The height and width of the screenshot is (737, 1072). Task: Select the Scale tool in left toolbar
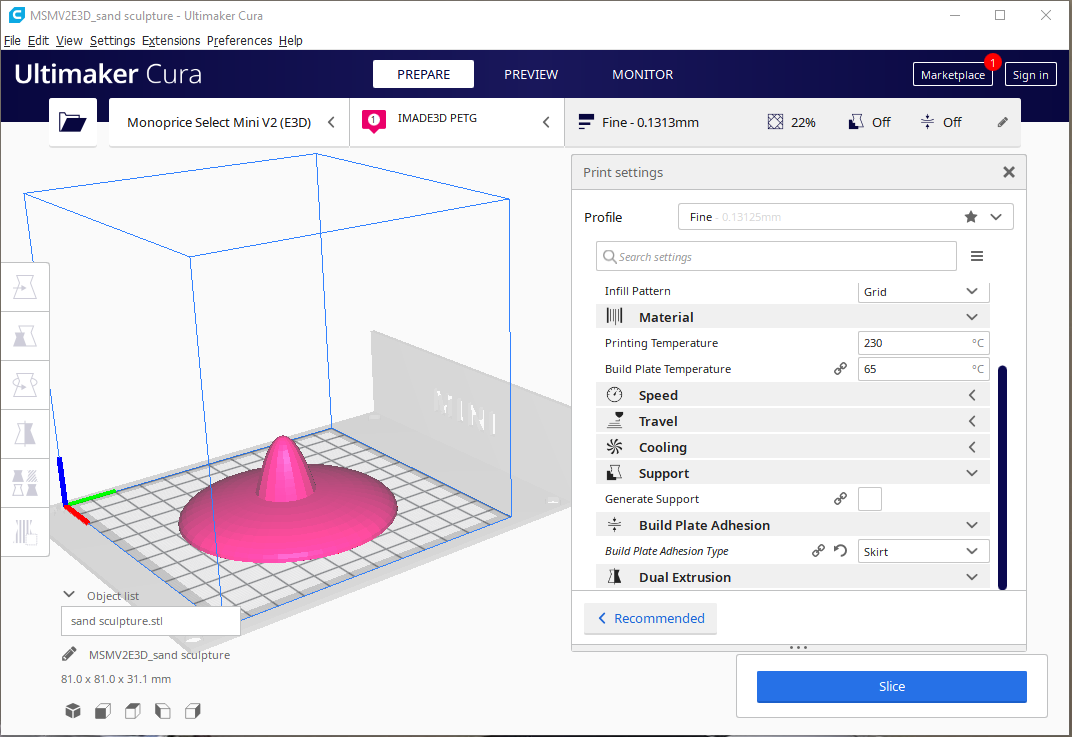[25, 336]
